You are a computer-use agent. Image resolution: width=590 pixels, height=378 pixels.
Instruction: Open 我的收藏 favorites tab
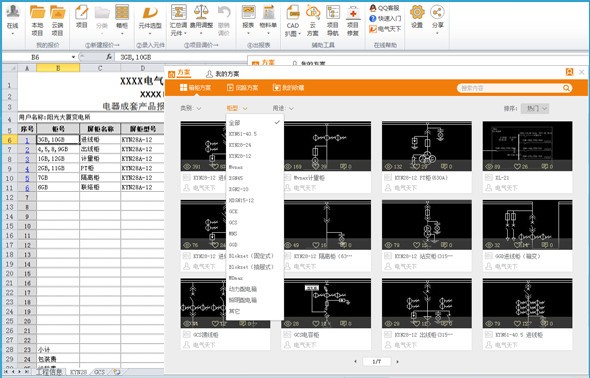[x=288, y=88]
